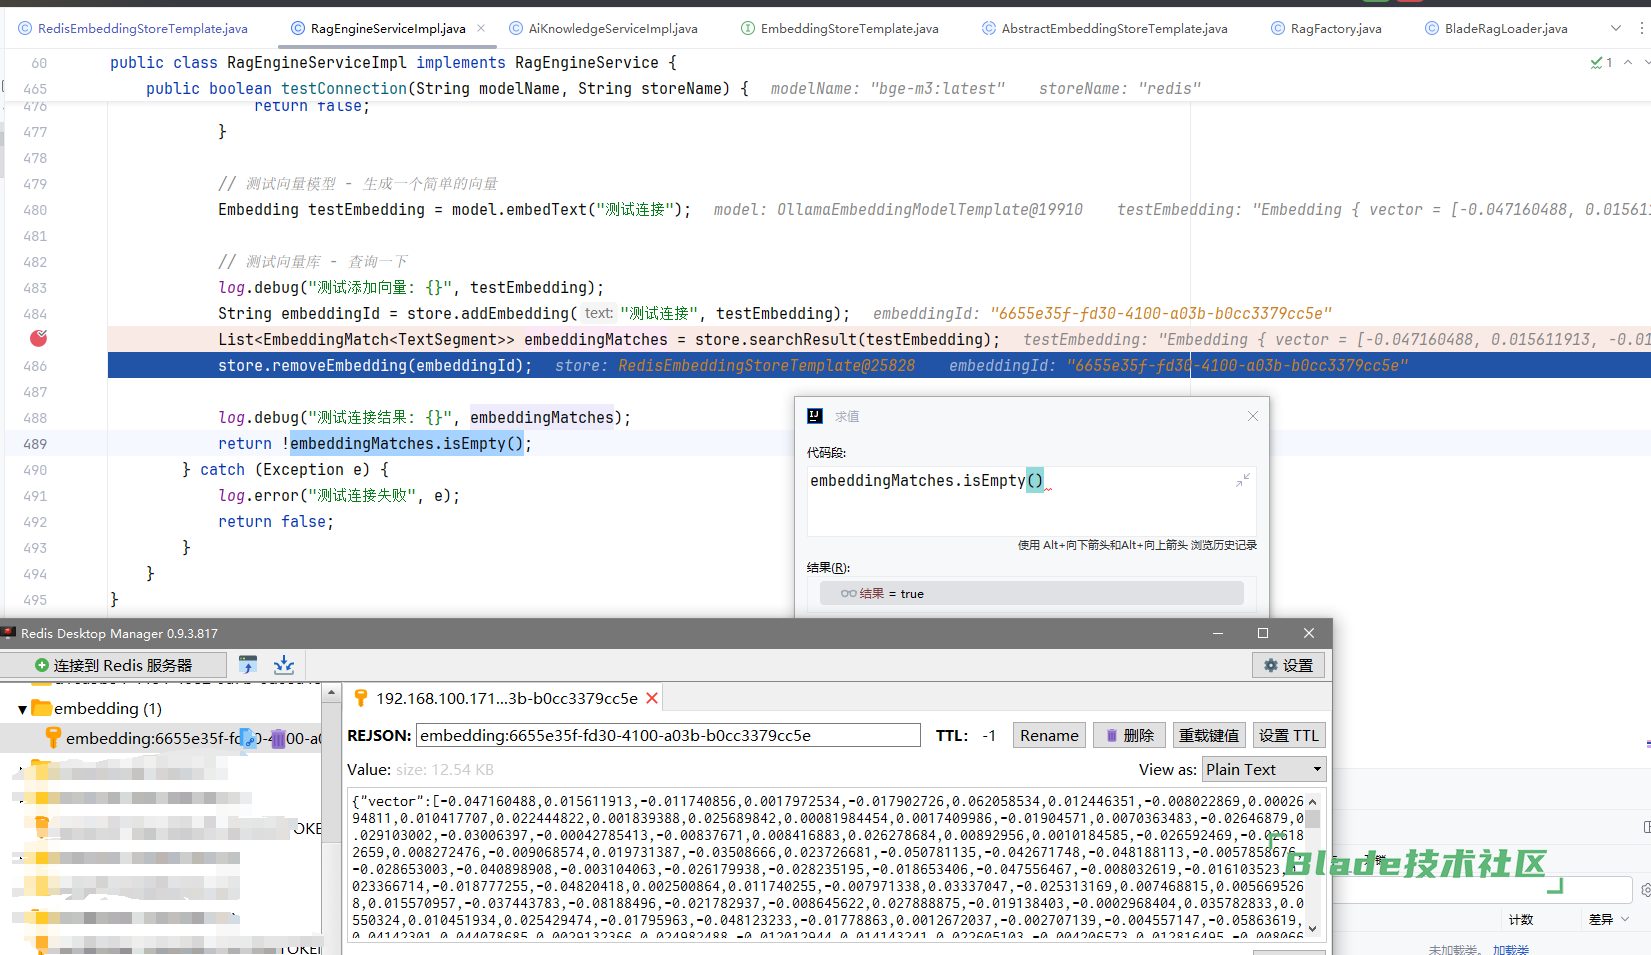Switch to AbstractEmbeddingStoreTemplate.java tab
The image size is (1651, 955).
[1105, 28]
